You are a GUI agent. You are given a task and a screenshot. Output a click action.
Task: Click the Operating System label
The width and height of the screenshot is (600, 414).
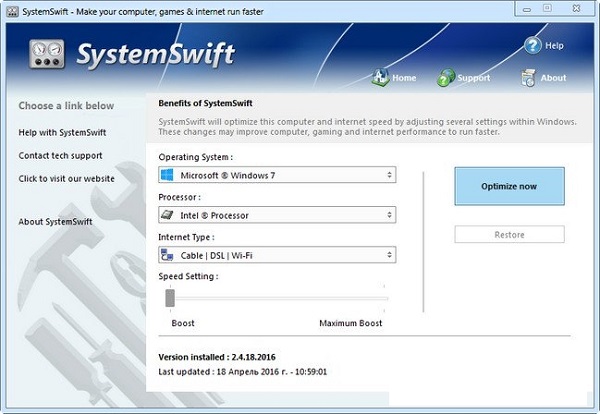(x=196, y=157)
